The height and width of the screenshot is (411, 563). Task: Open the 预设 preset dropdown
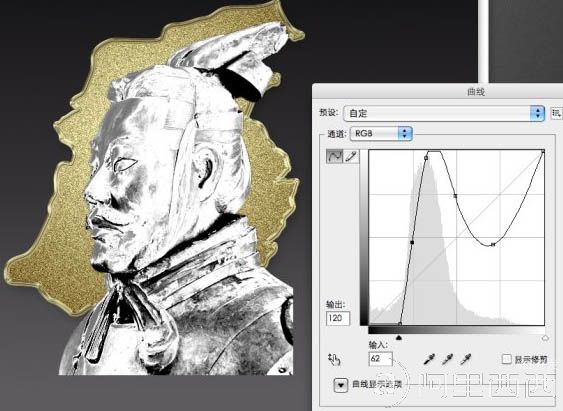(x=444, y=113)
